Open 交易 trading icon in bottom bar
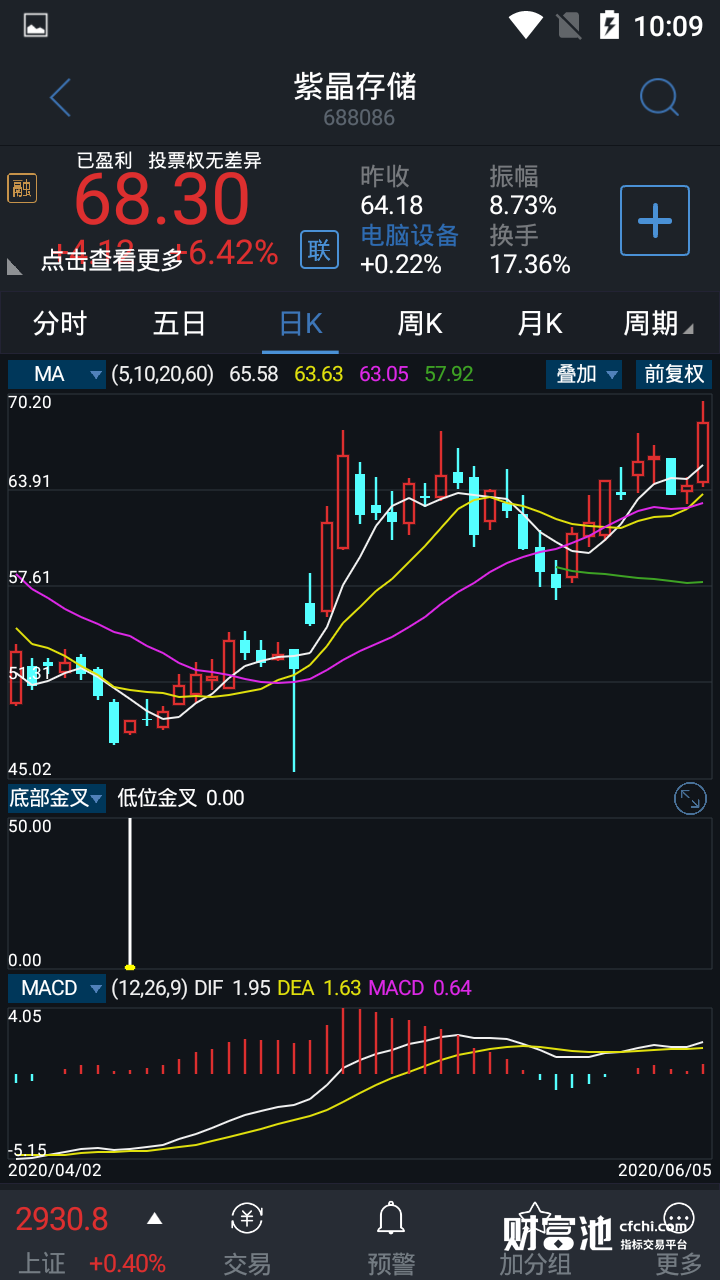The image size is (720, 1280). [247, 1238]
